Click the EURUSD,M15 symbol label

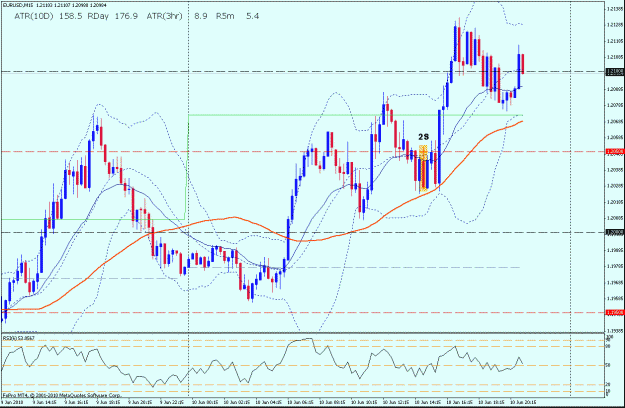point(18,6)
